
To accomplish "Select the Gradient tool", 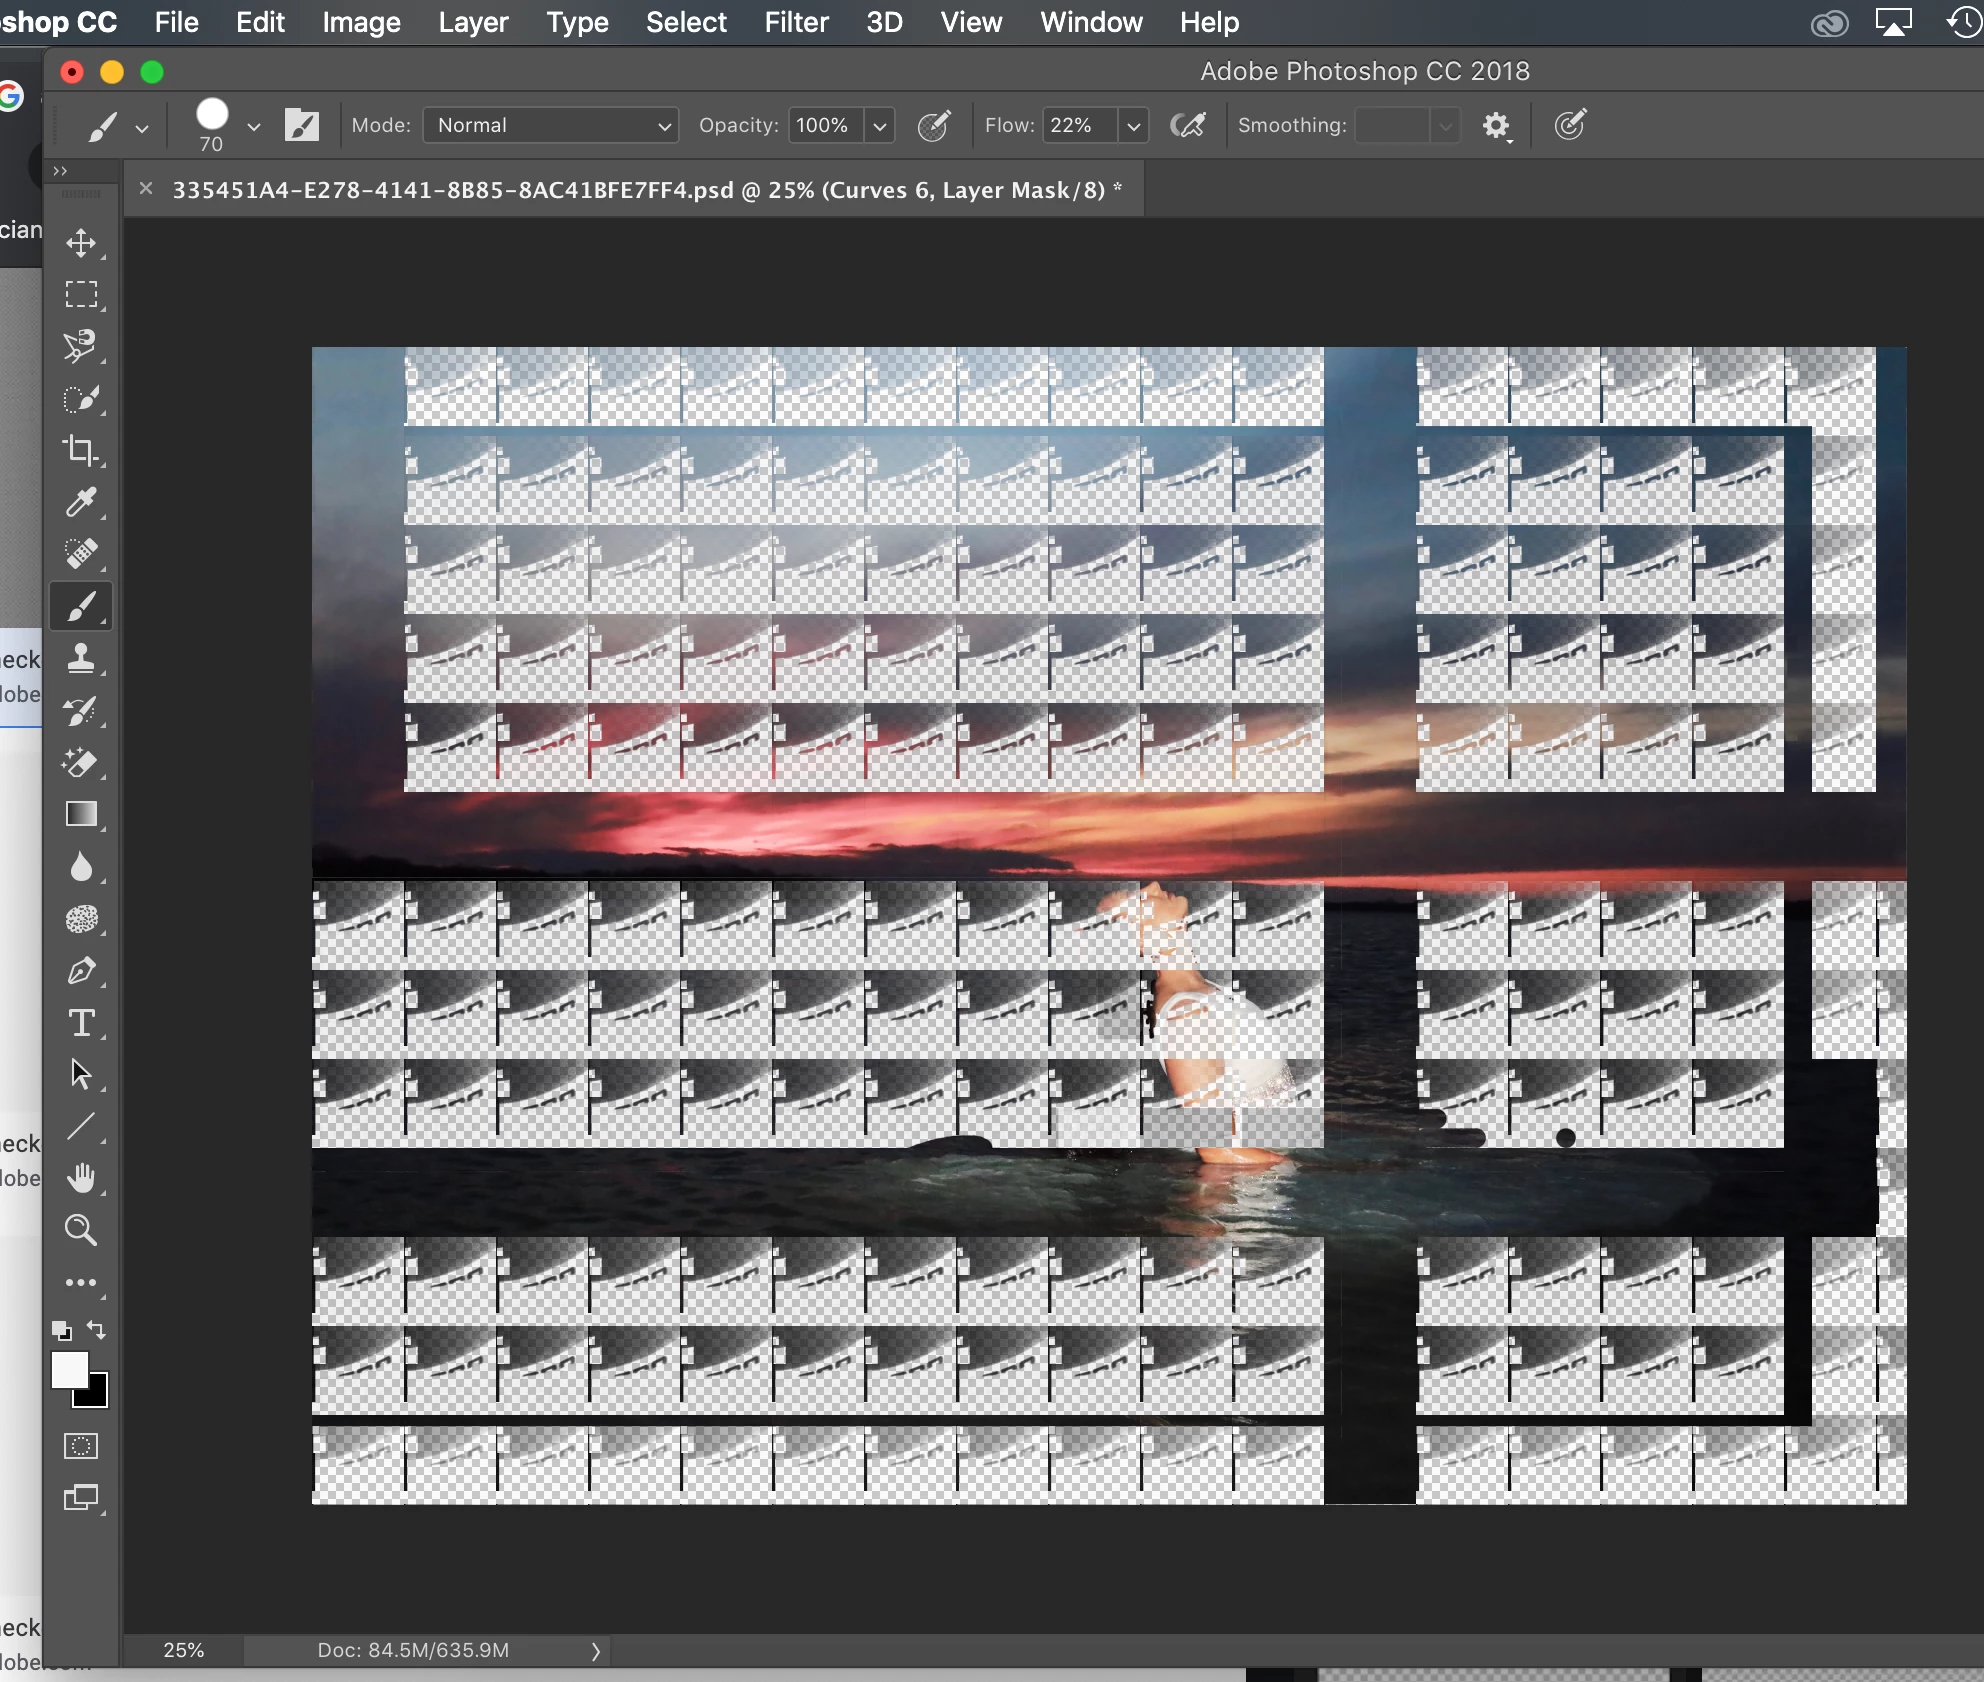I will 81,814.
